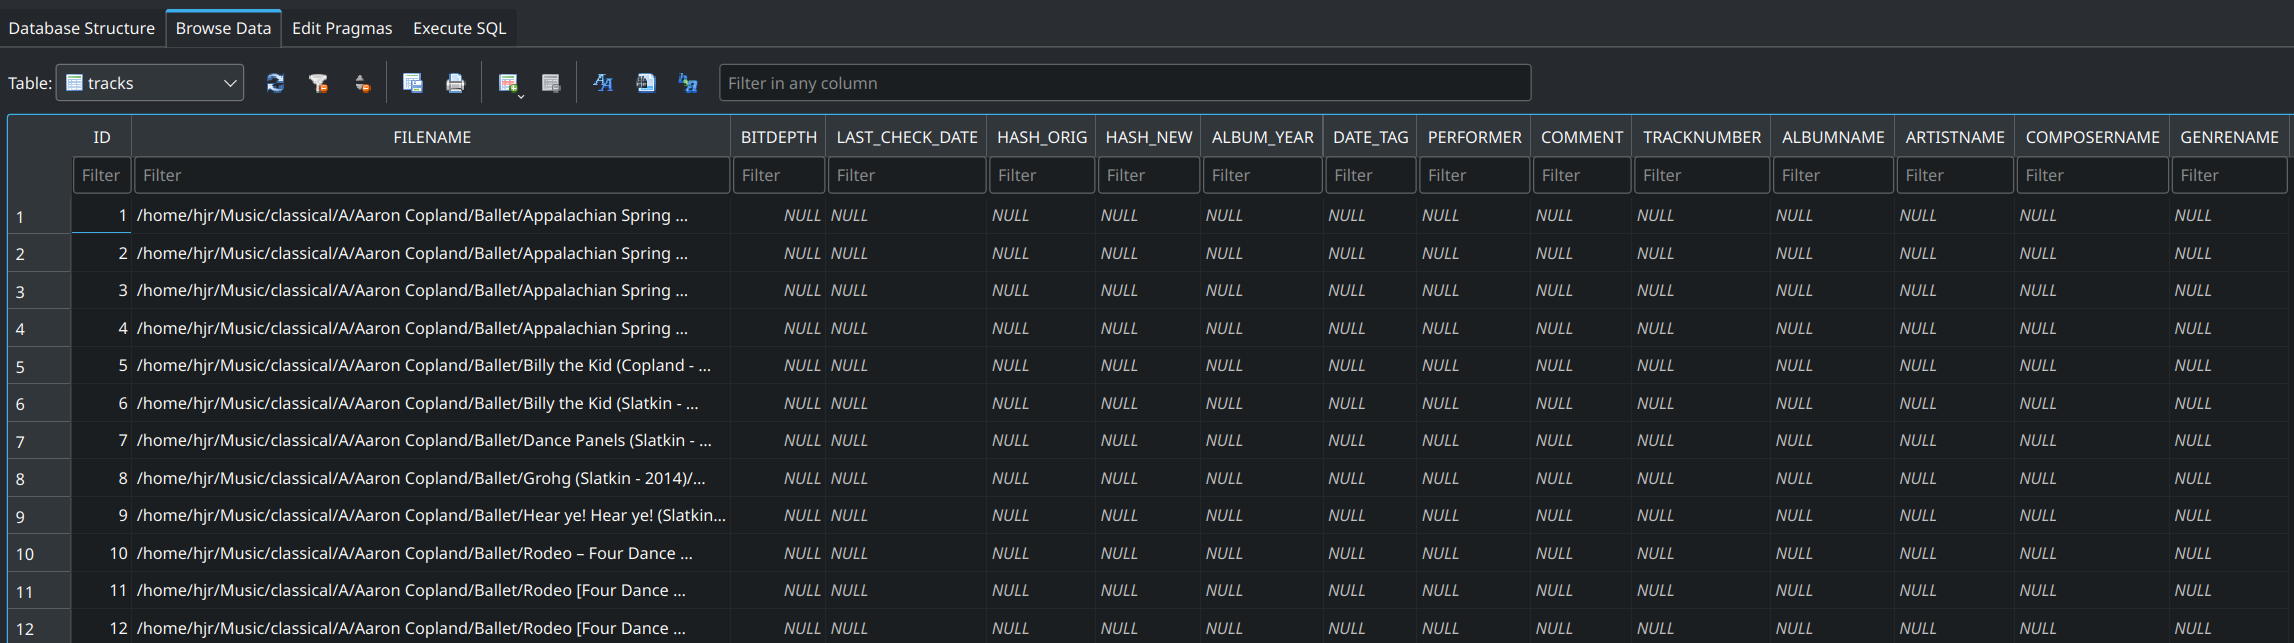2294x643 pixels.
Task: Toggle the format toolbar icon
Action: pyautogui.click(x=603, y=83)
